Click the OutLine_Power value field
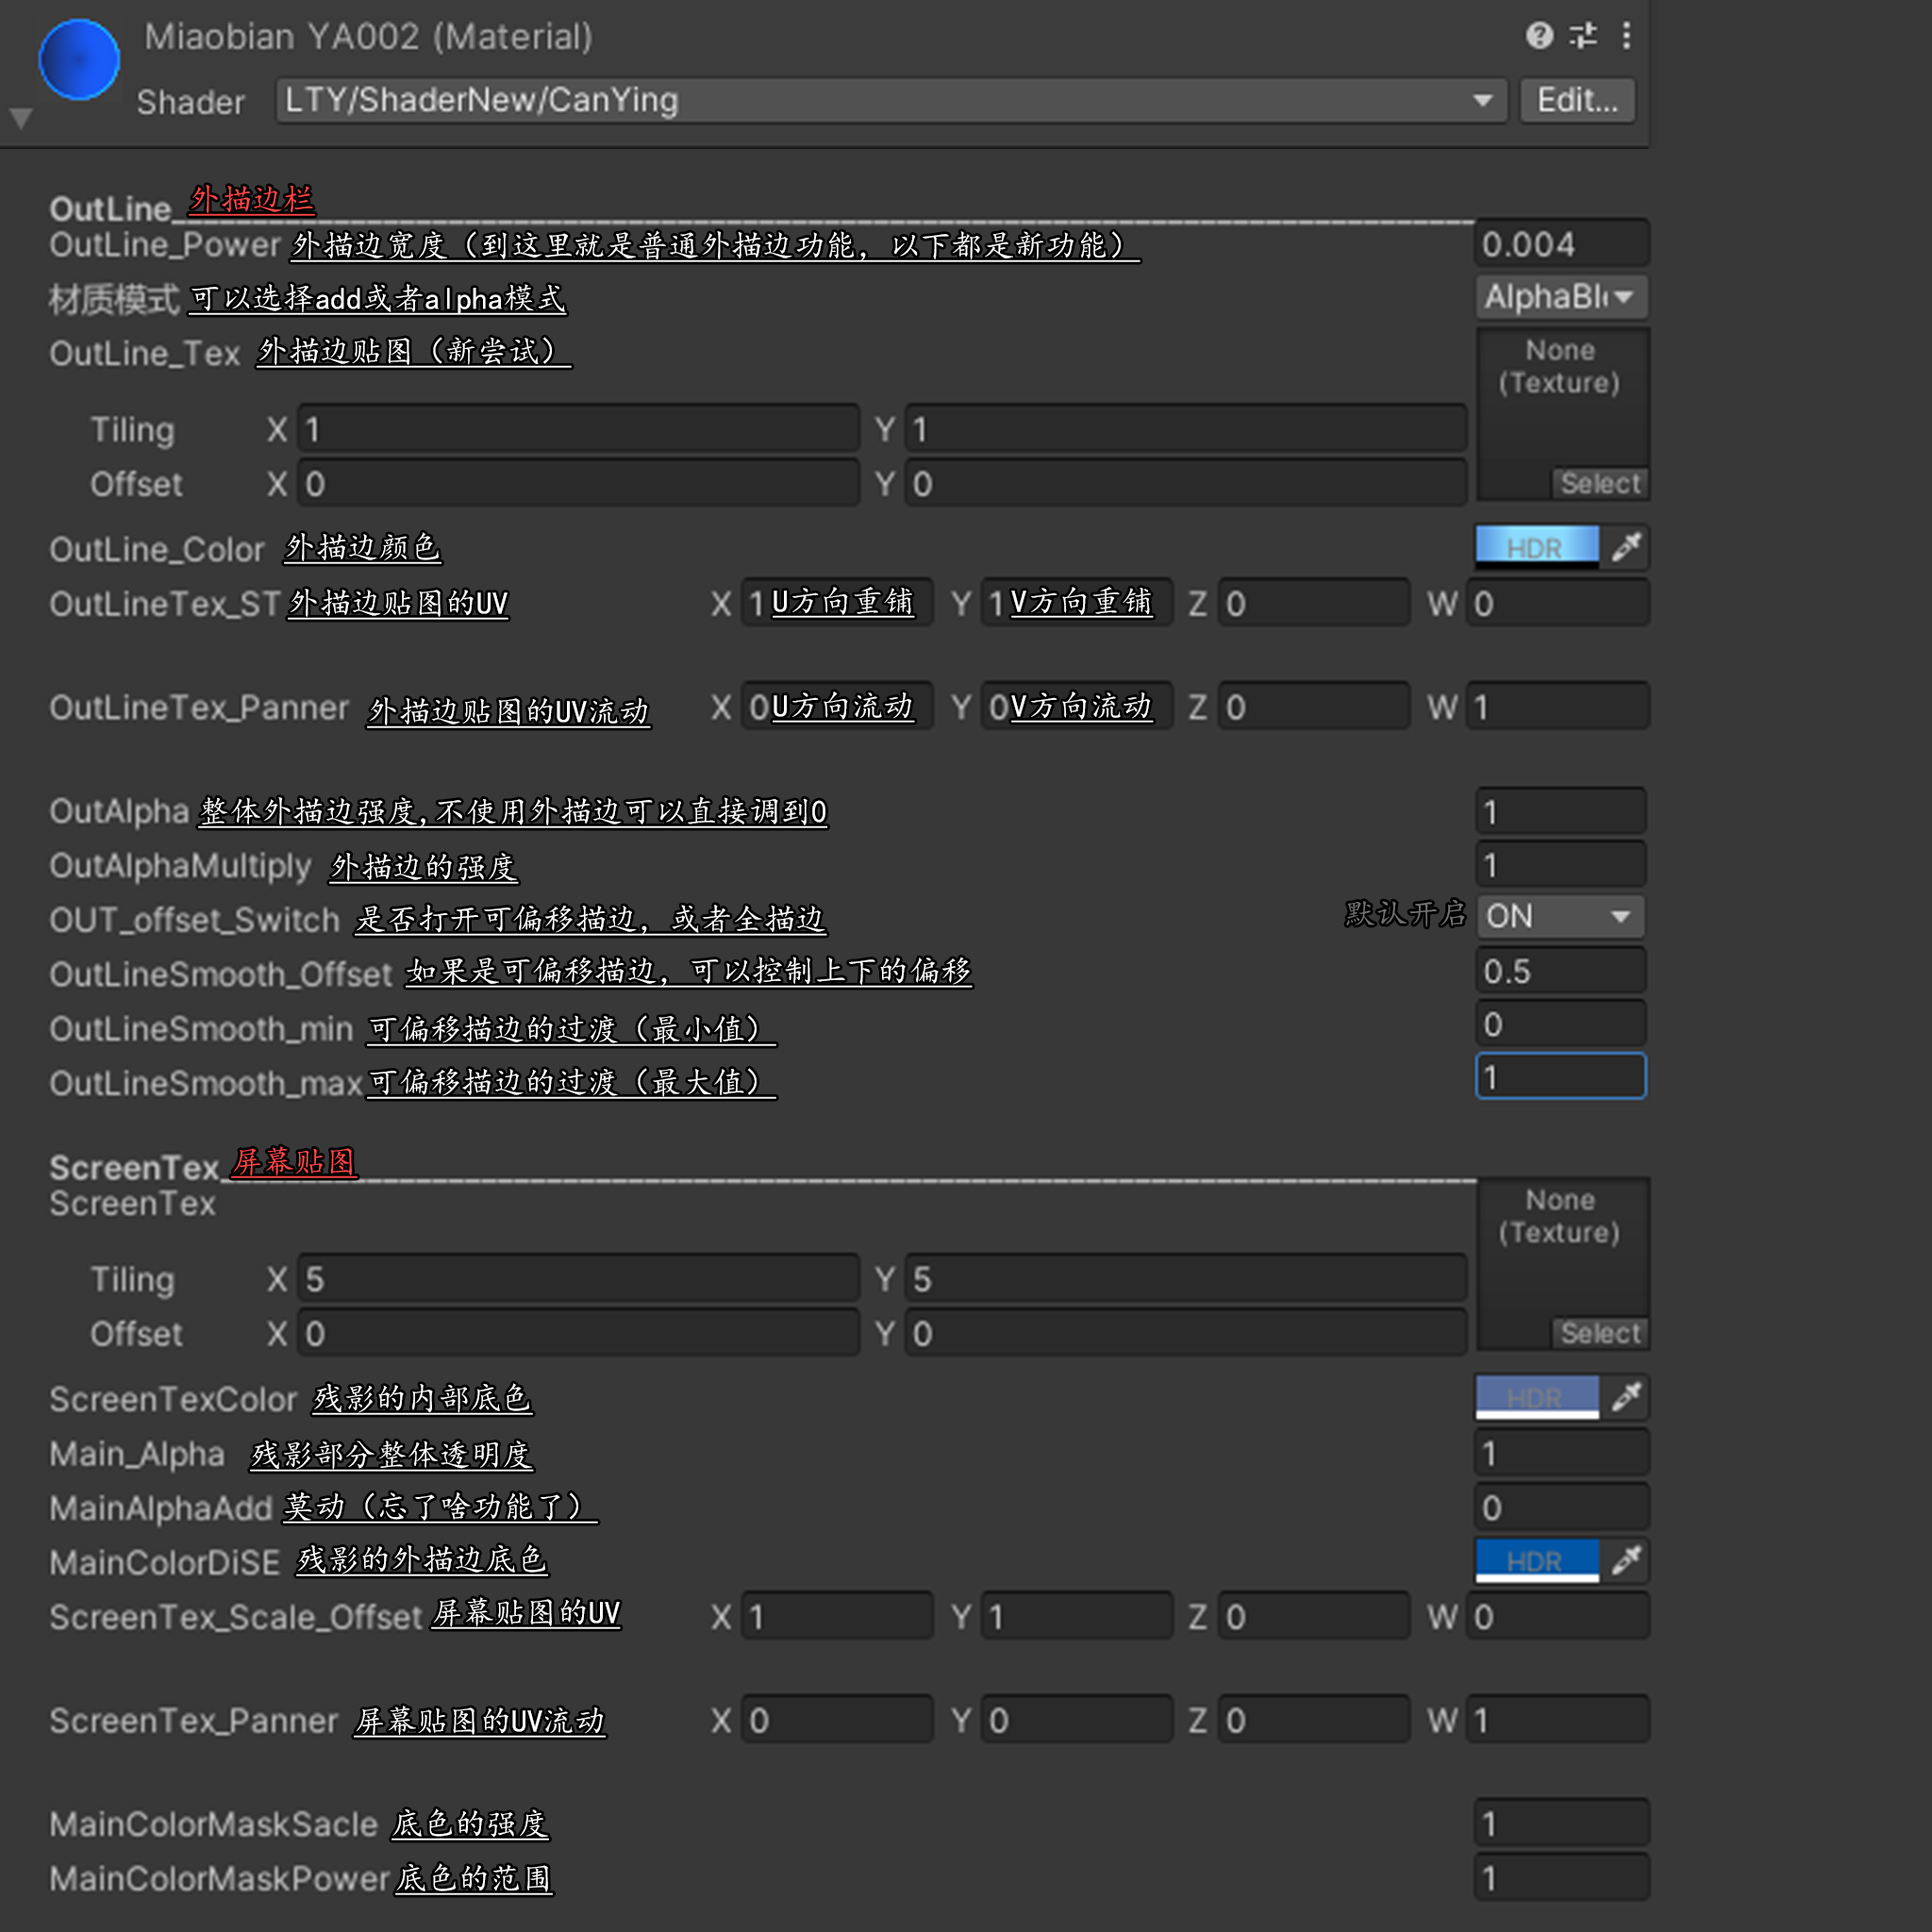This screenshot has width=1932, height=1932. (1560, 244)
